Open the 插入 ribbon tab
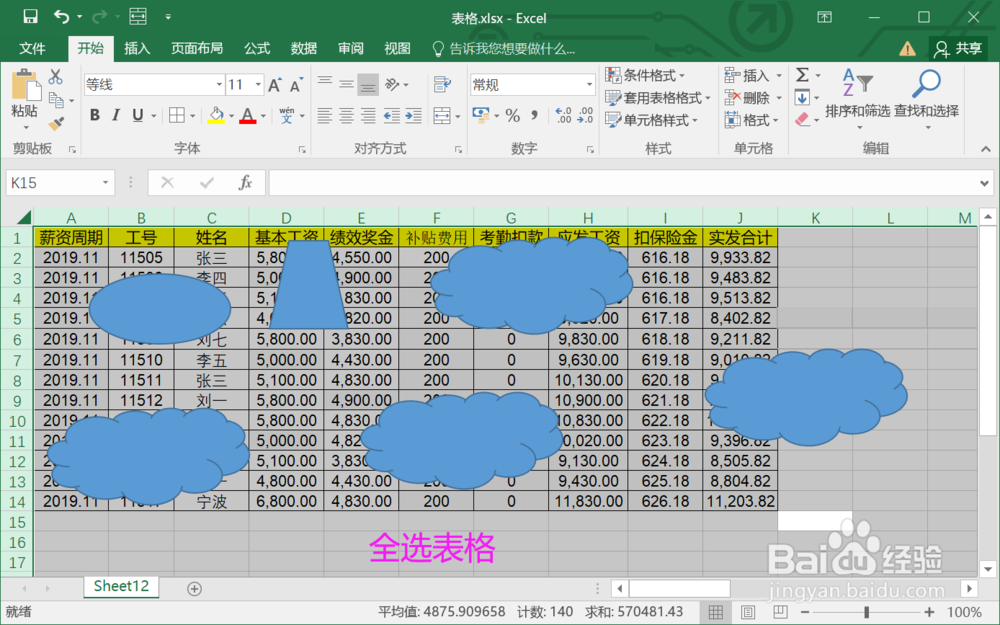 coord(136,48)
